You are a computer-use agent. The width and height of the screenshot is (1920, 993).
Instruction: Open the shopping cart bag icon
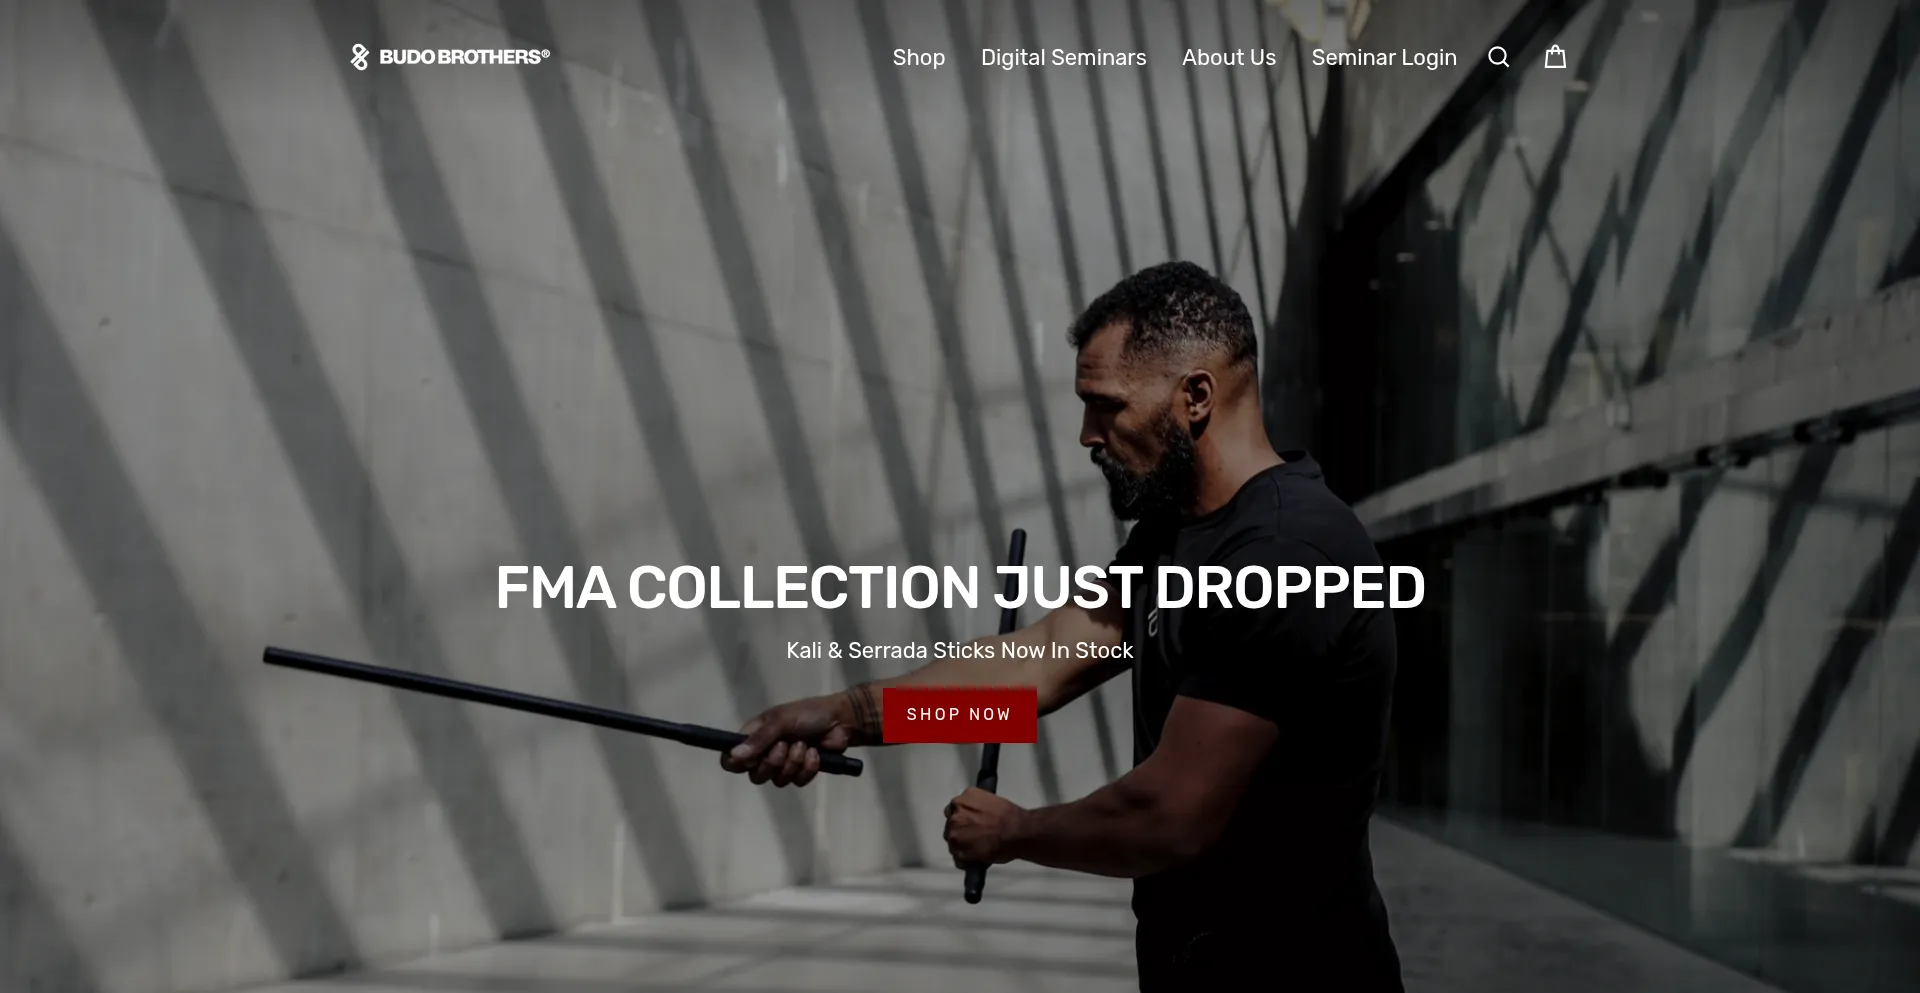point(1555,57)
